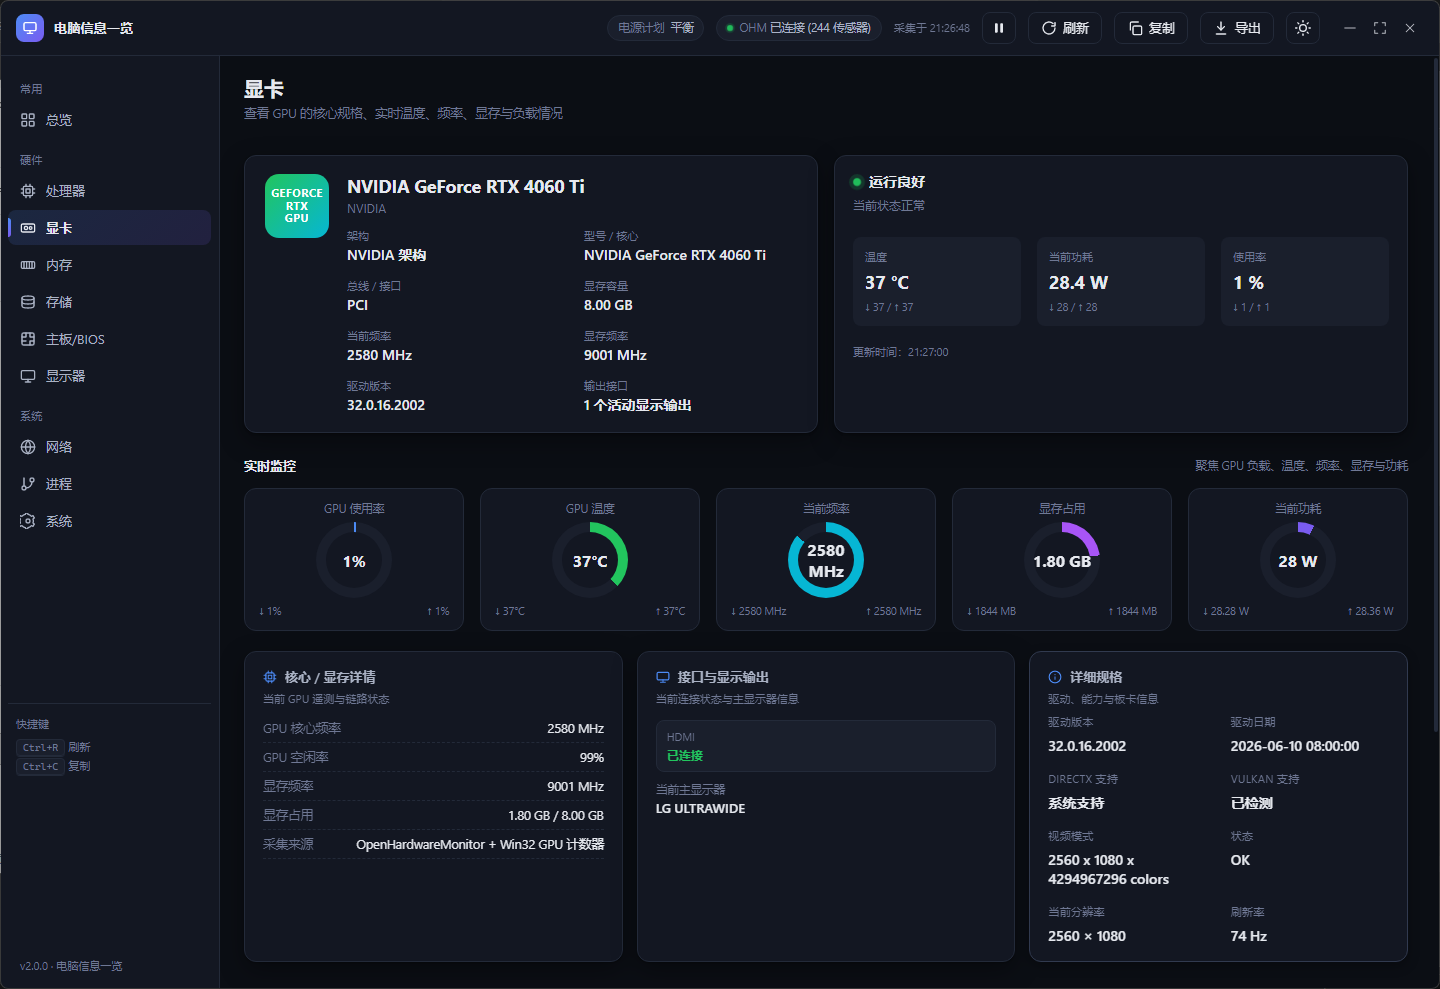Viewport: 1440px width, 989px height.
Task: Click the 电源计划 平衡 chip
Action: 656,28
